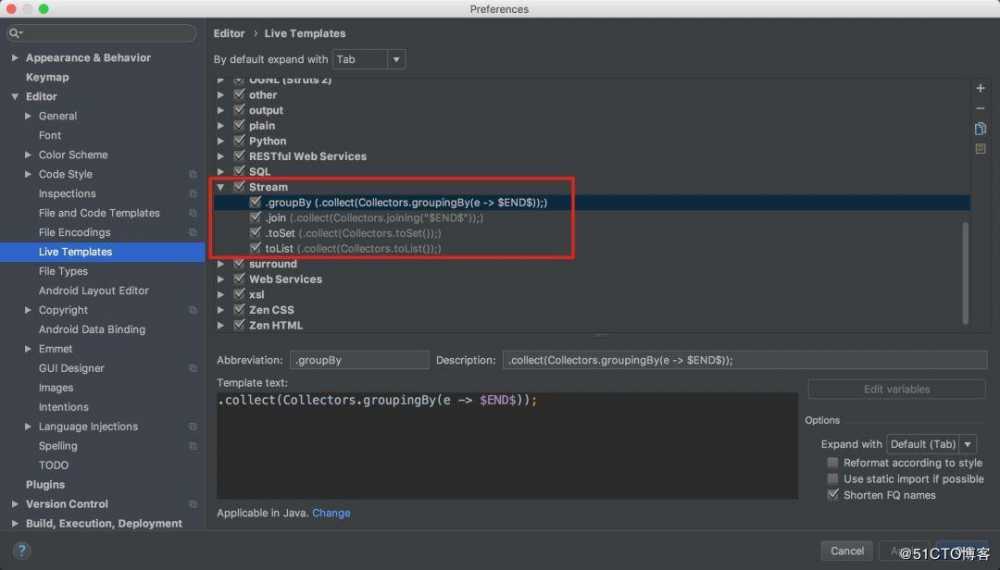Uncheck the SQL template group
Screen dimensions: 1000x570
point(239,171)
